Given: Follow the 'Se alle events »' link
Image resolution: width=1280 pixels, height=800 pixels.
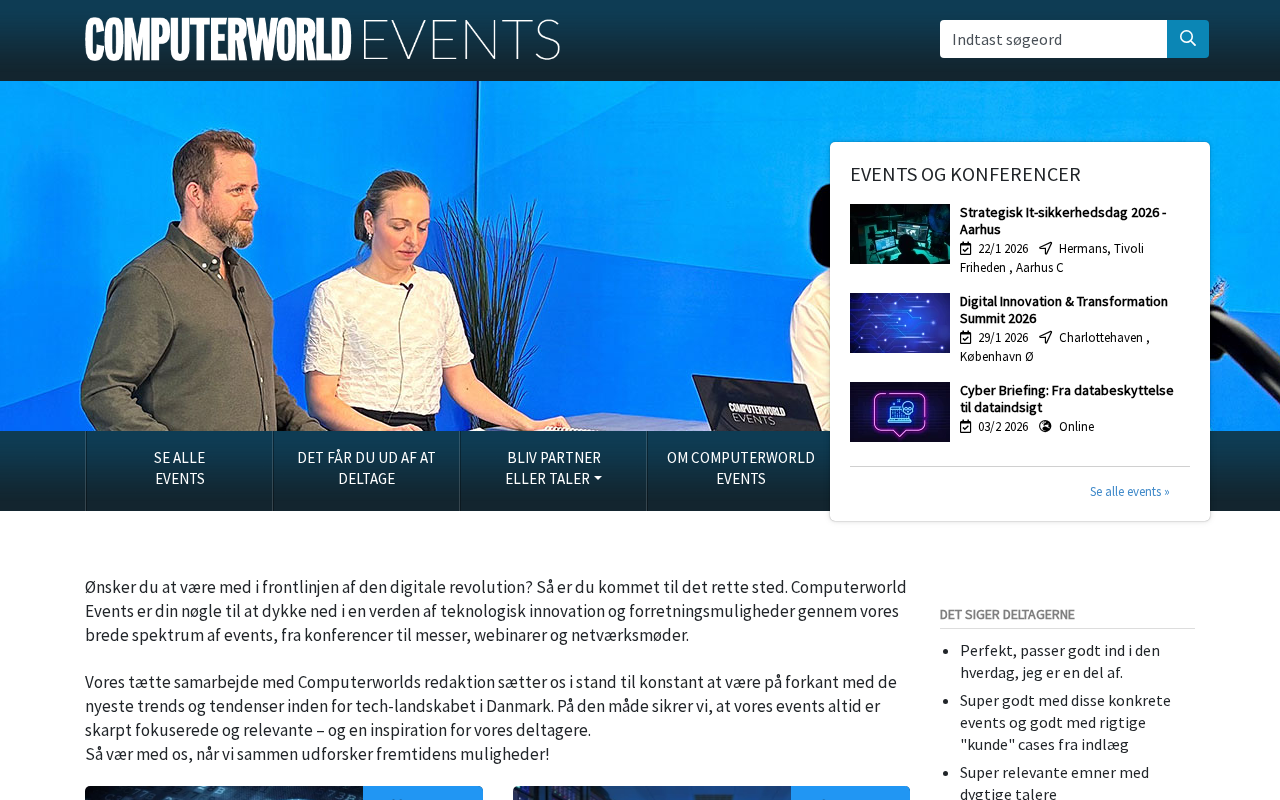Looking at the screenshot, I should (1129, 492).
